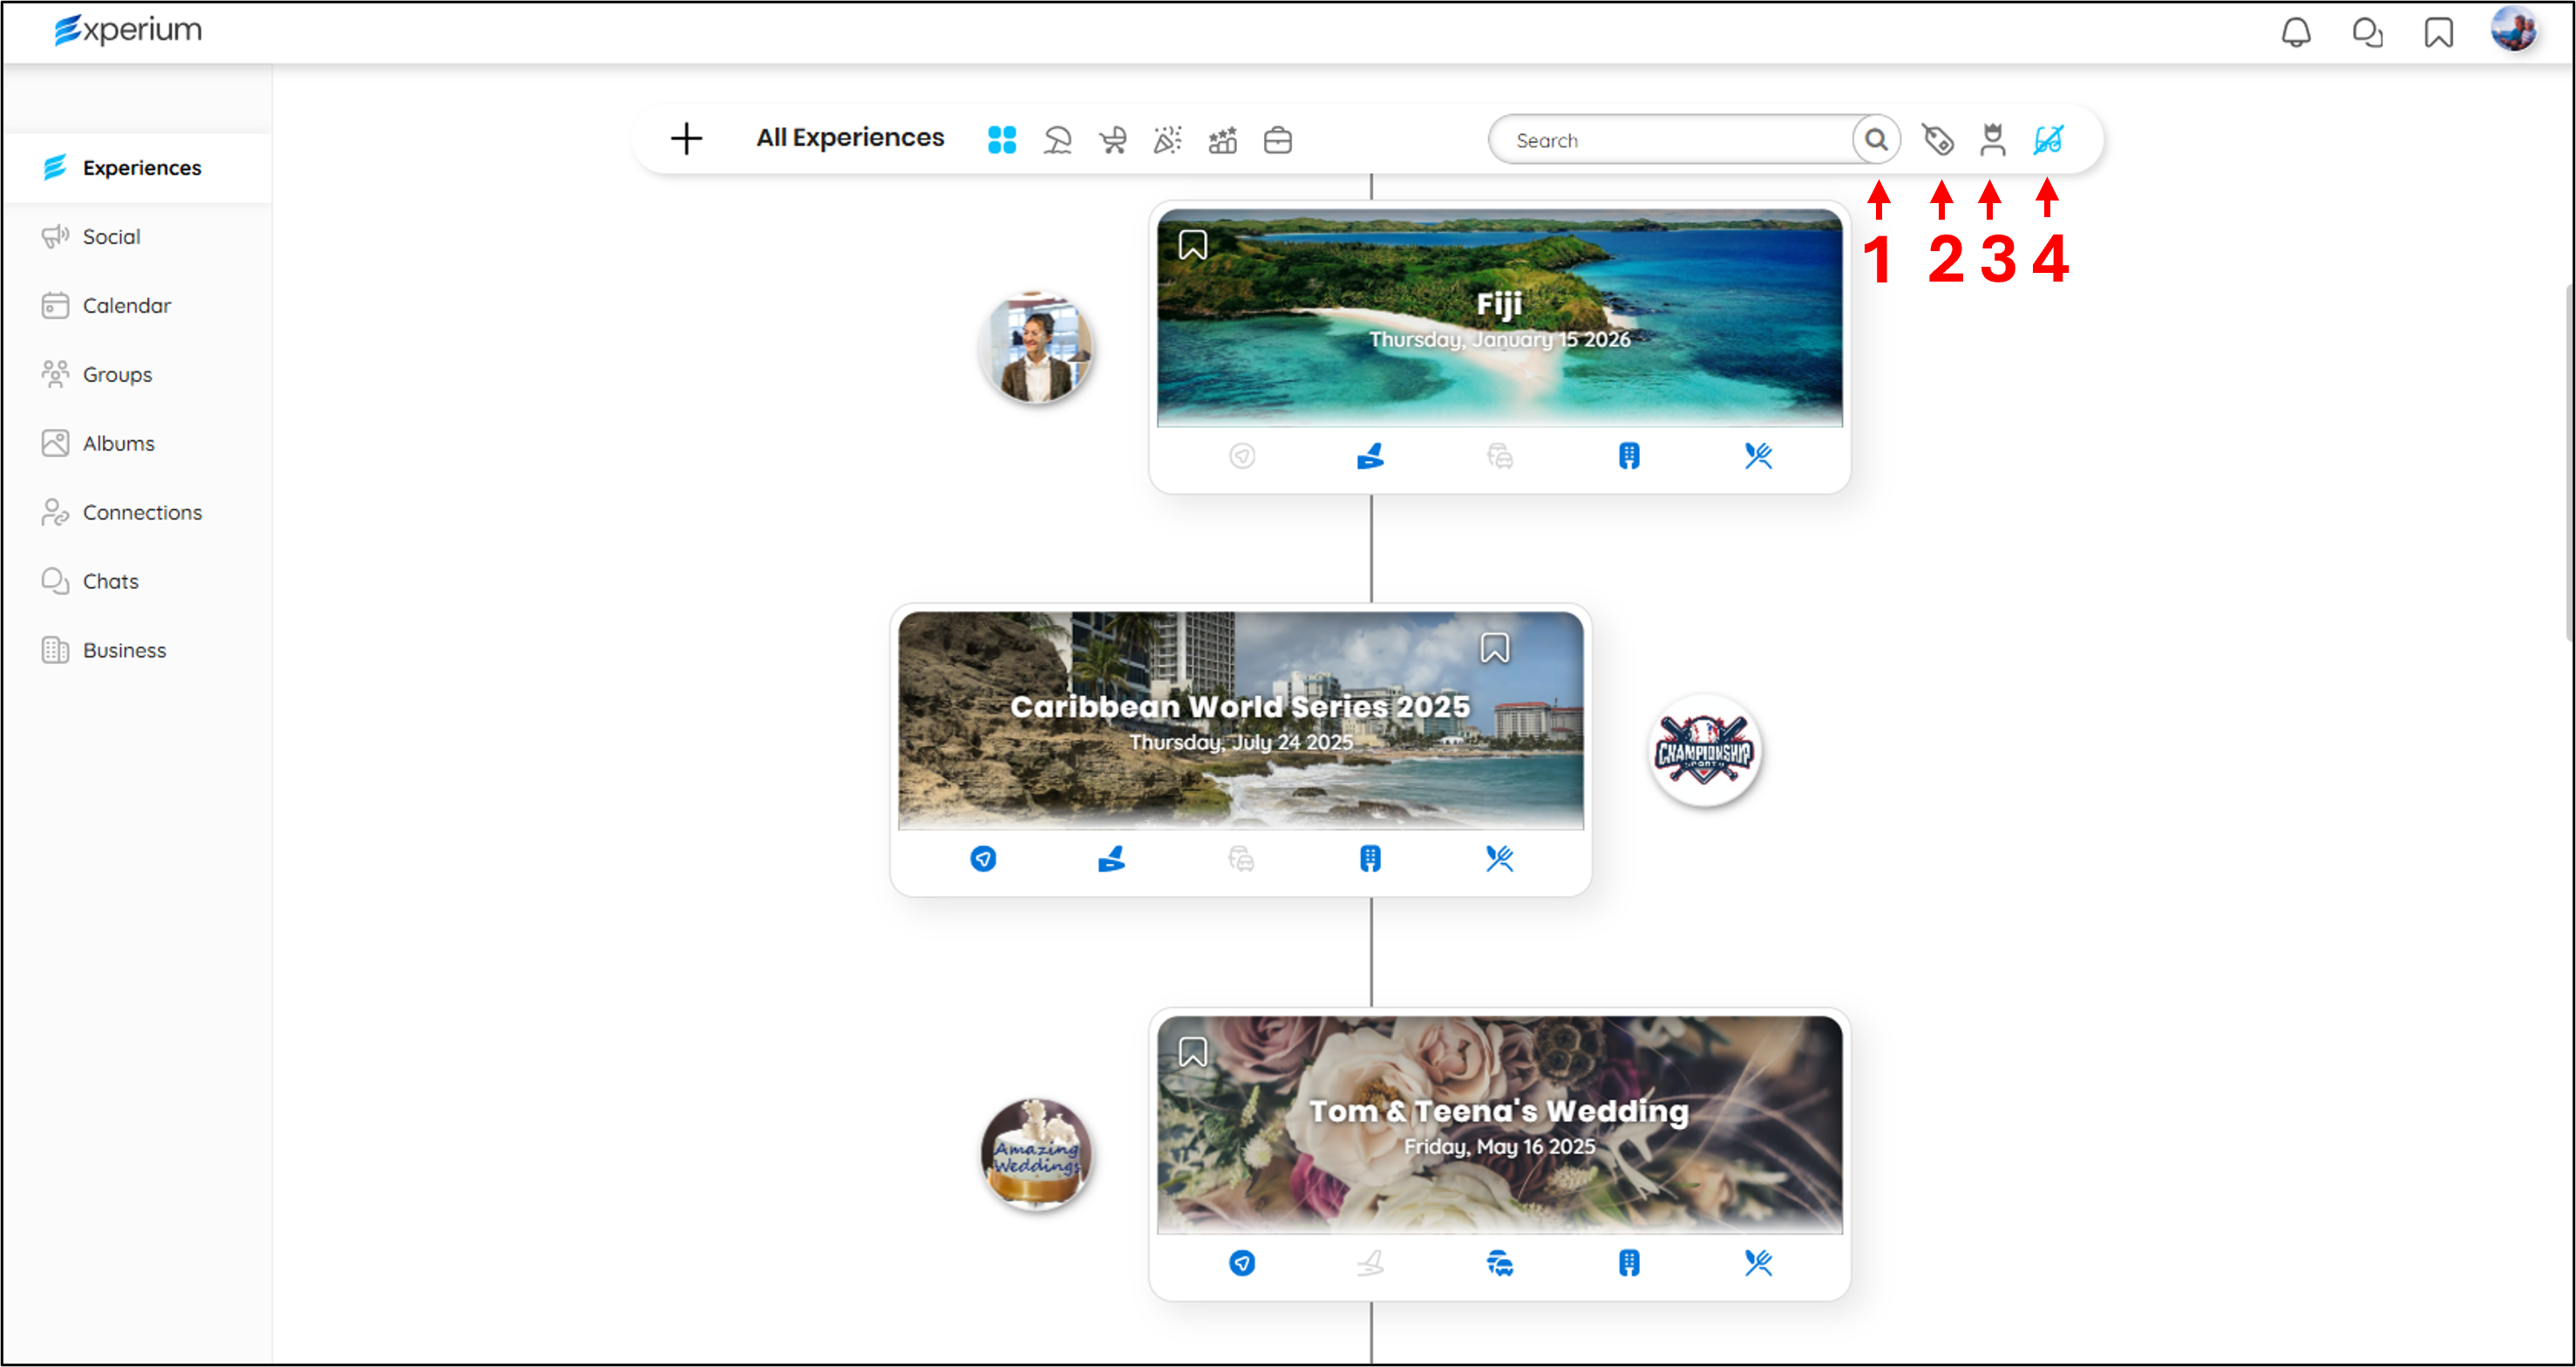The width and height of the screenshot is (2576, 1367).
Task: Open Calendar in the sidebar
Action: (126, 305)
